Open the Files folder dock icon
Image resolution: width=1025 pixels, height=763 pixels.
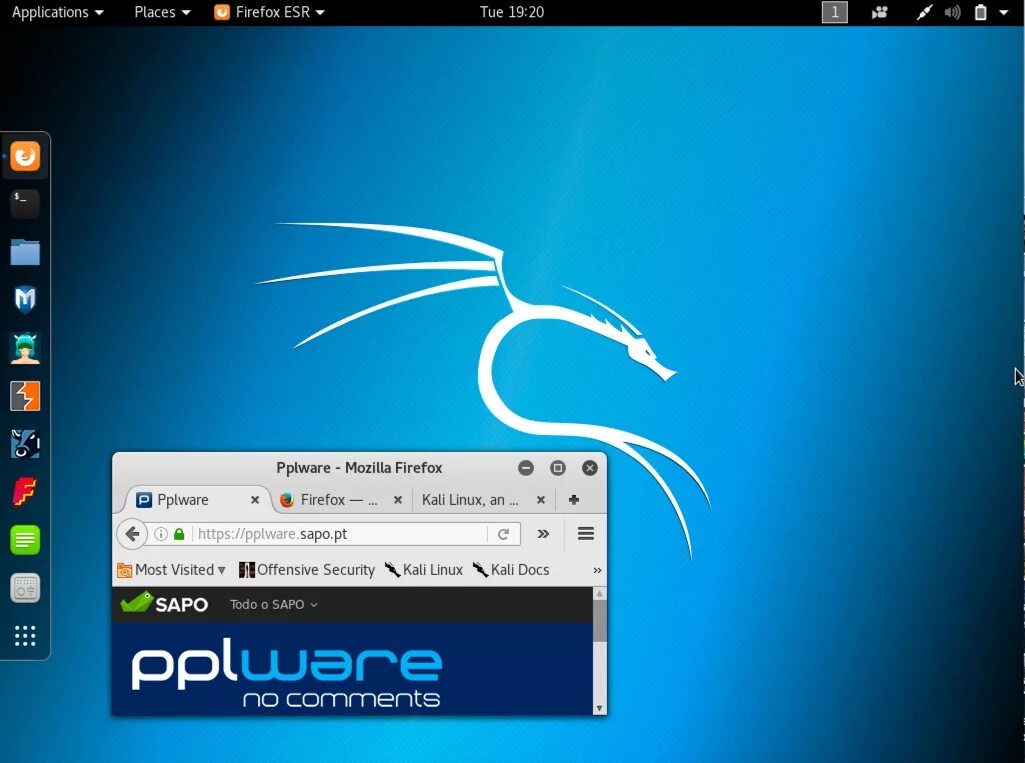(x=25, y=252)
